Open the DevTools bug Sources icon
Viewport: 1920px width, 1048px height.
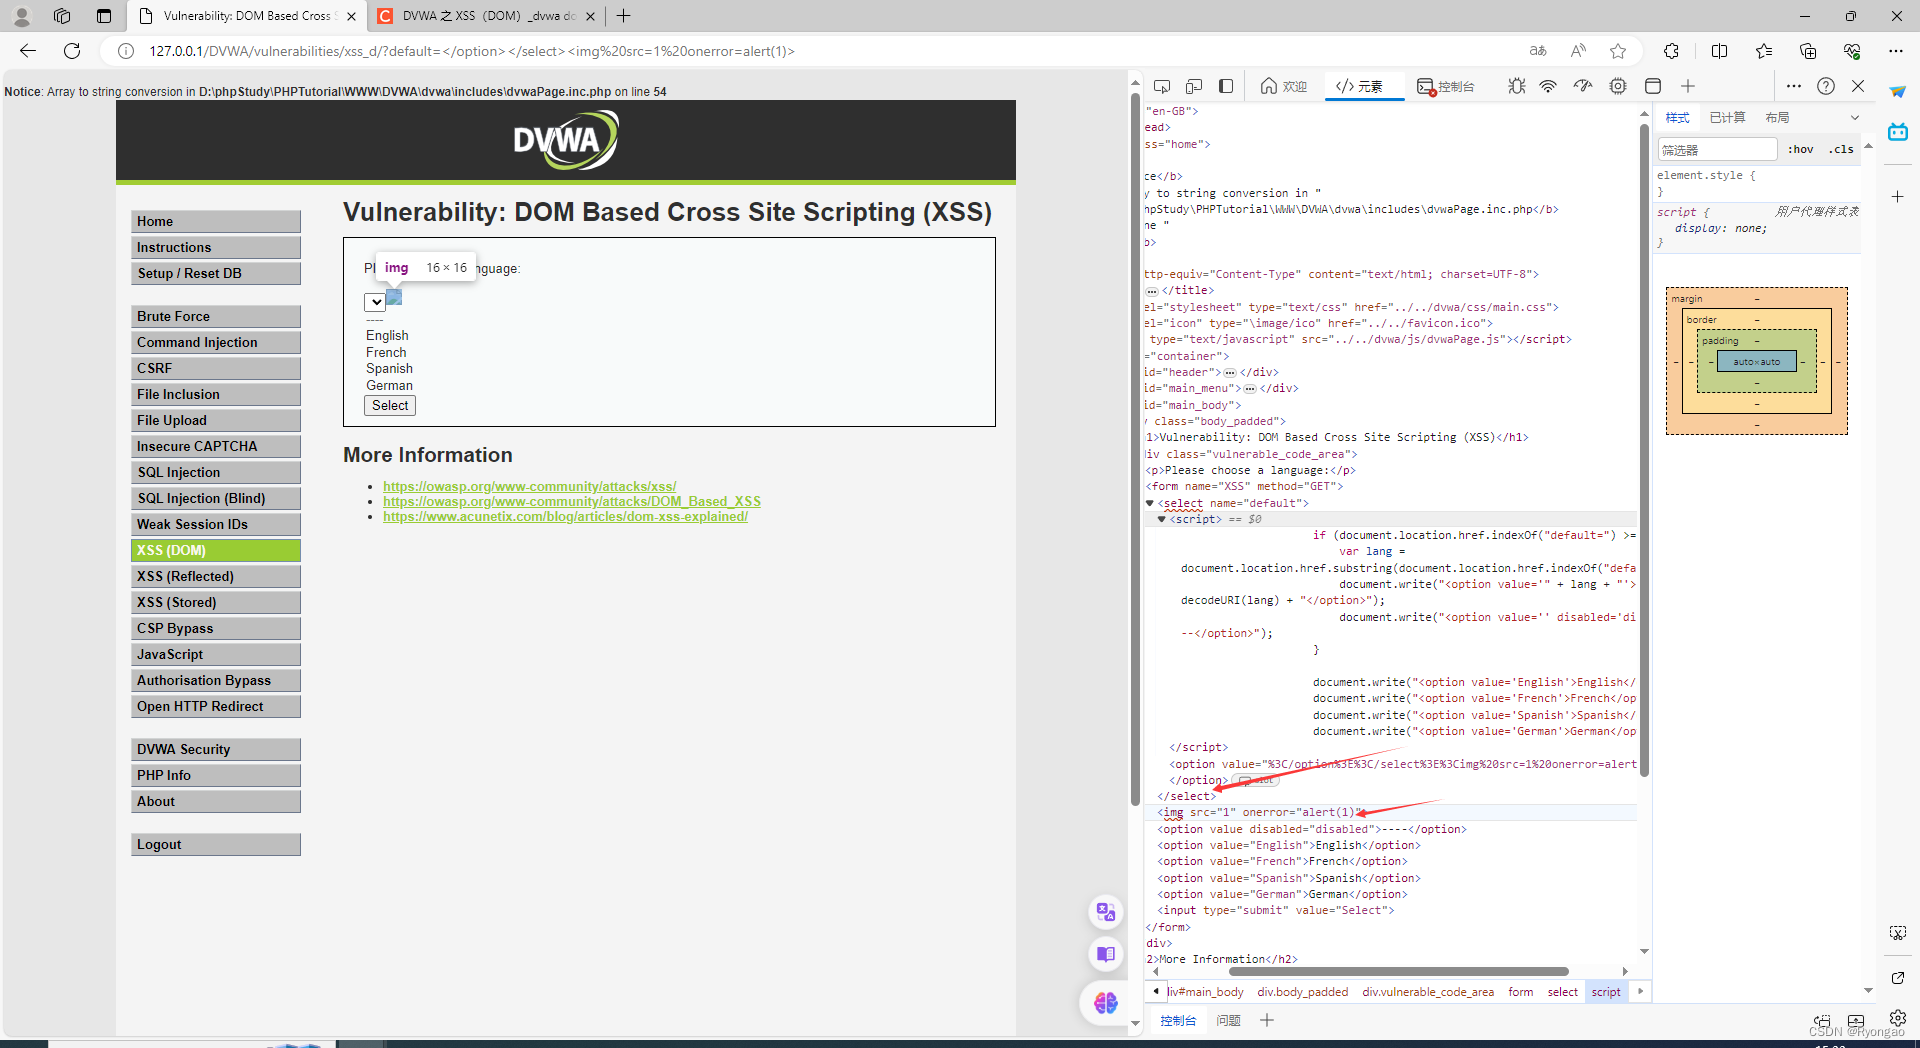[x=1517, y=86]
